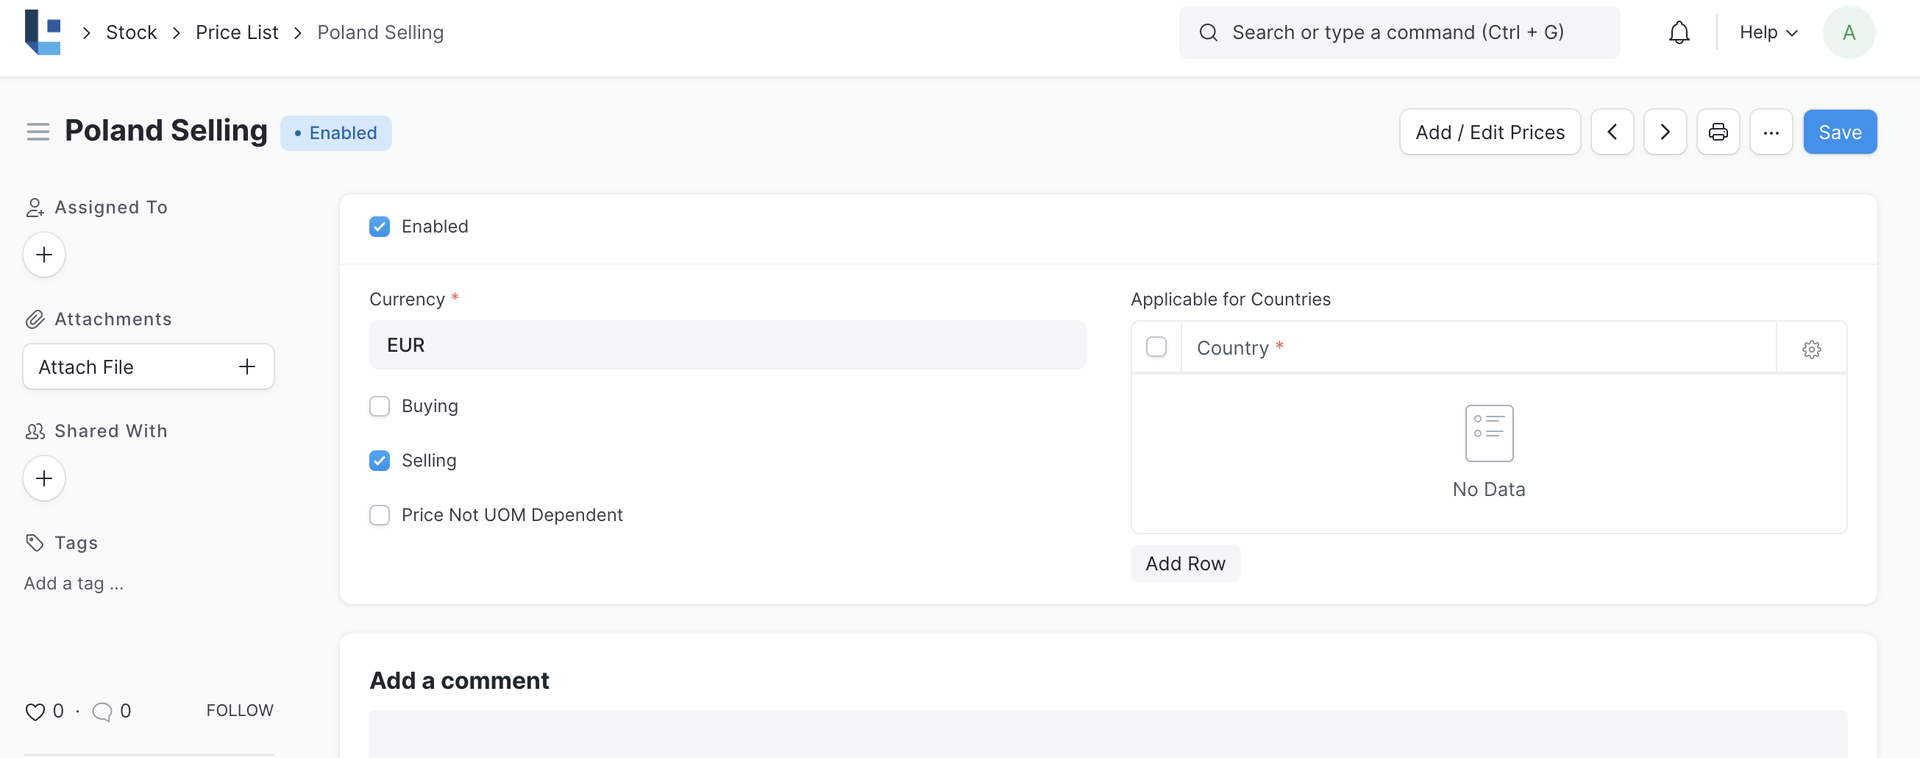Add an assignee with plus button
Image resolution: width=1920 pixels, height=758 pixels.
click(x=44, y=255)
